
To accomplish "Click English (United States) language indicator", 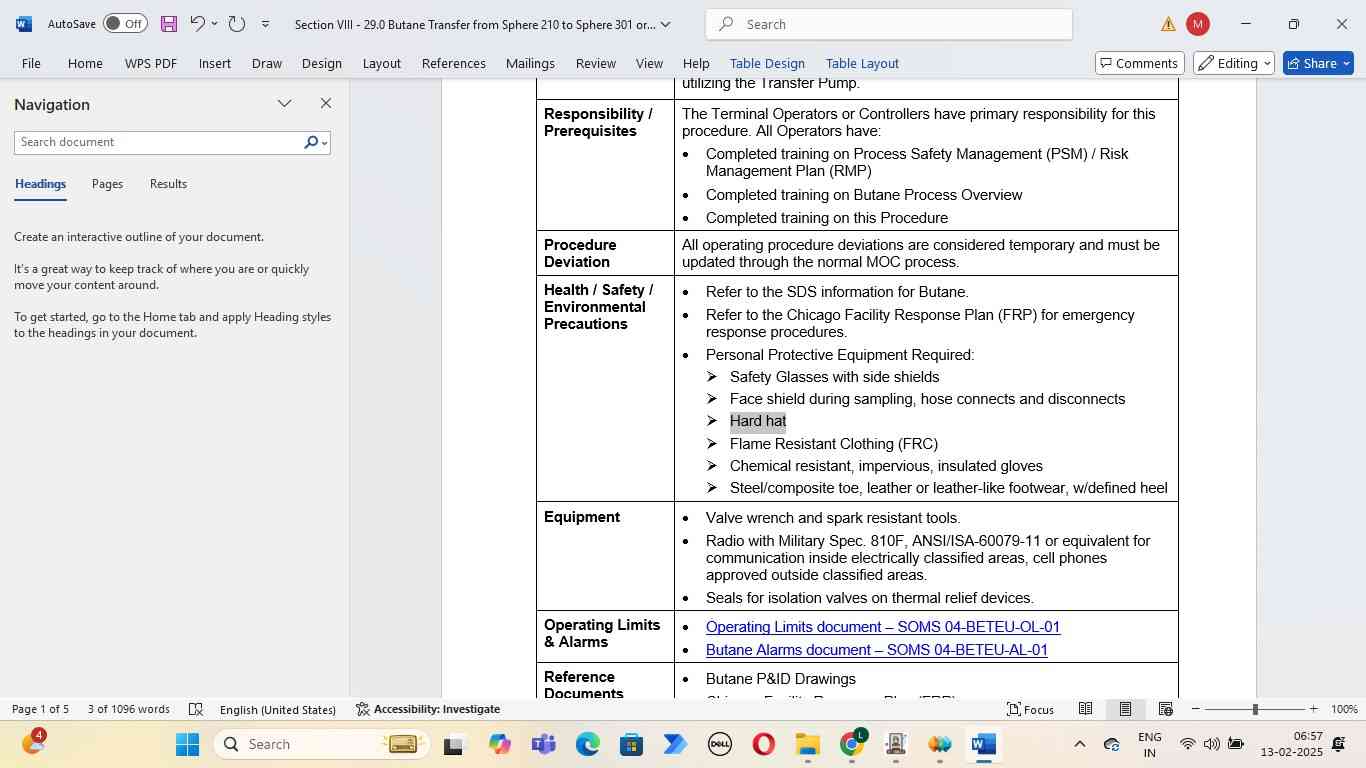I will pos(278,709).
